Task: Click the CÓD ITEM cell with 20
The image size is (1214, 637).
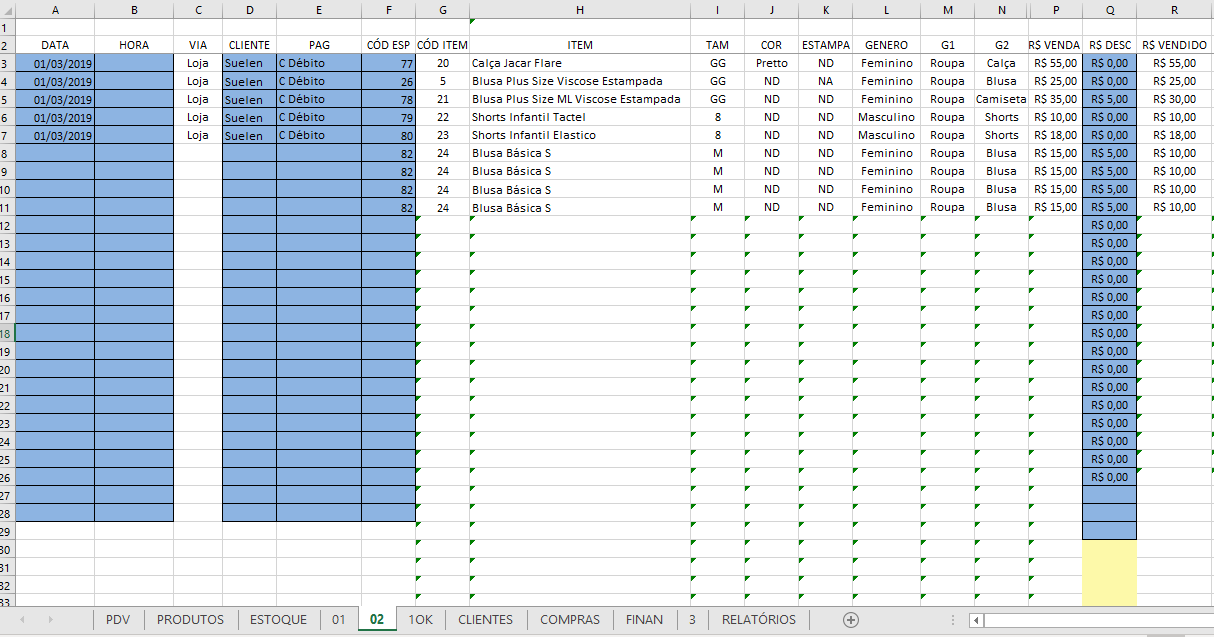Action: coord(442,63)
